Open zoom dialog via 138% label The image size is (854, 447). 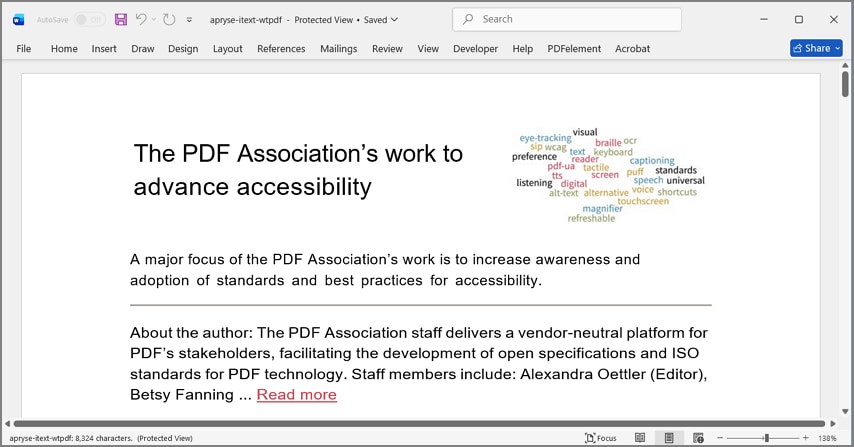pyautogui.click(x=827, y=438)
